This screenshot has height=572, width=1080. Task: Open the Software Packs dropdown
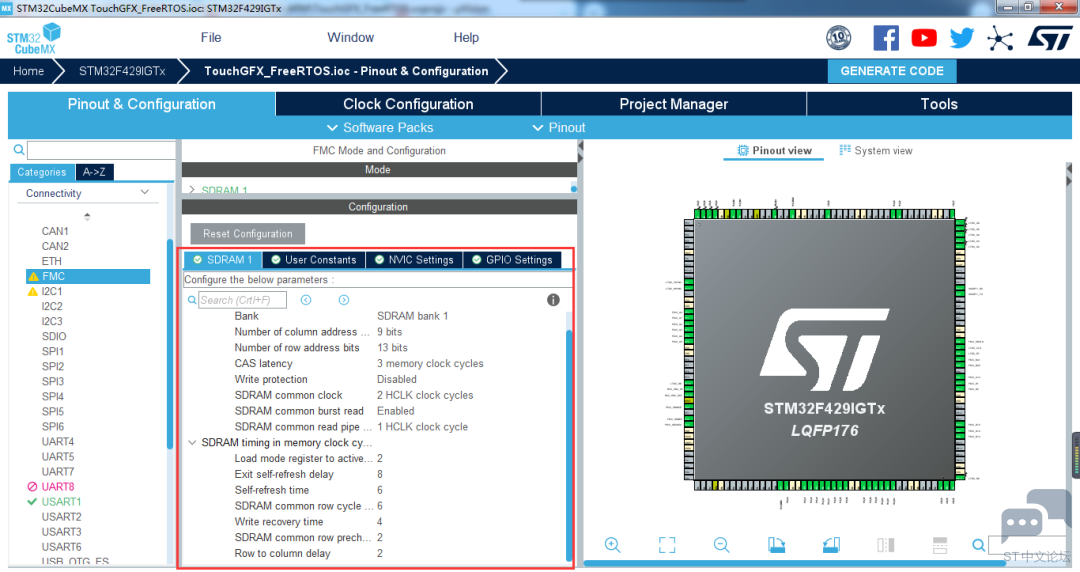[380, 128]
